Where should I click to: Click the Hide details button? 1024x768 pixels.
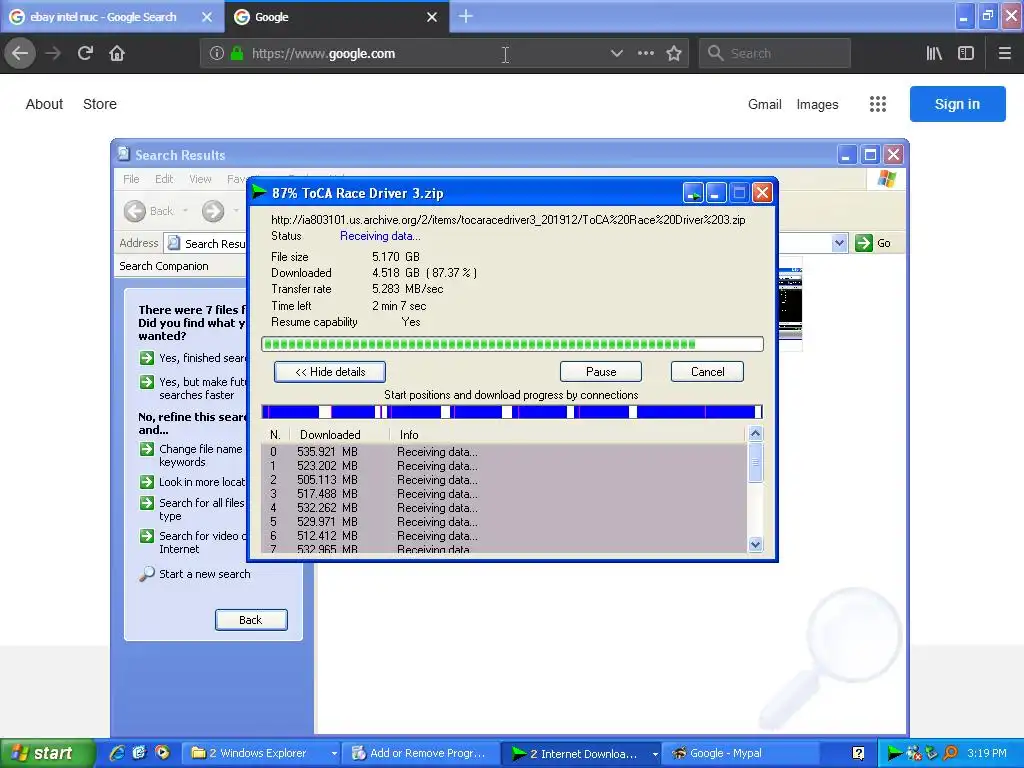[330, 372]
